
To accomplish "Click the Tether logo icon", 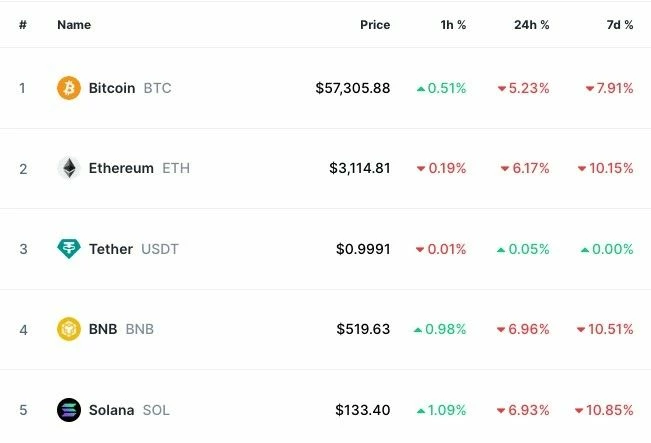I will 69,249.
